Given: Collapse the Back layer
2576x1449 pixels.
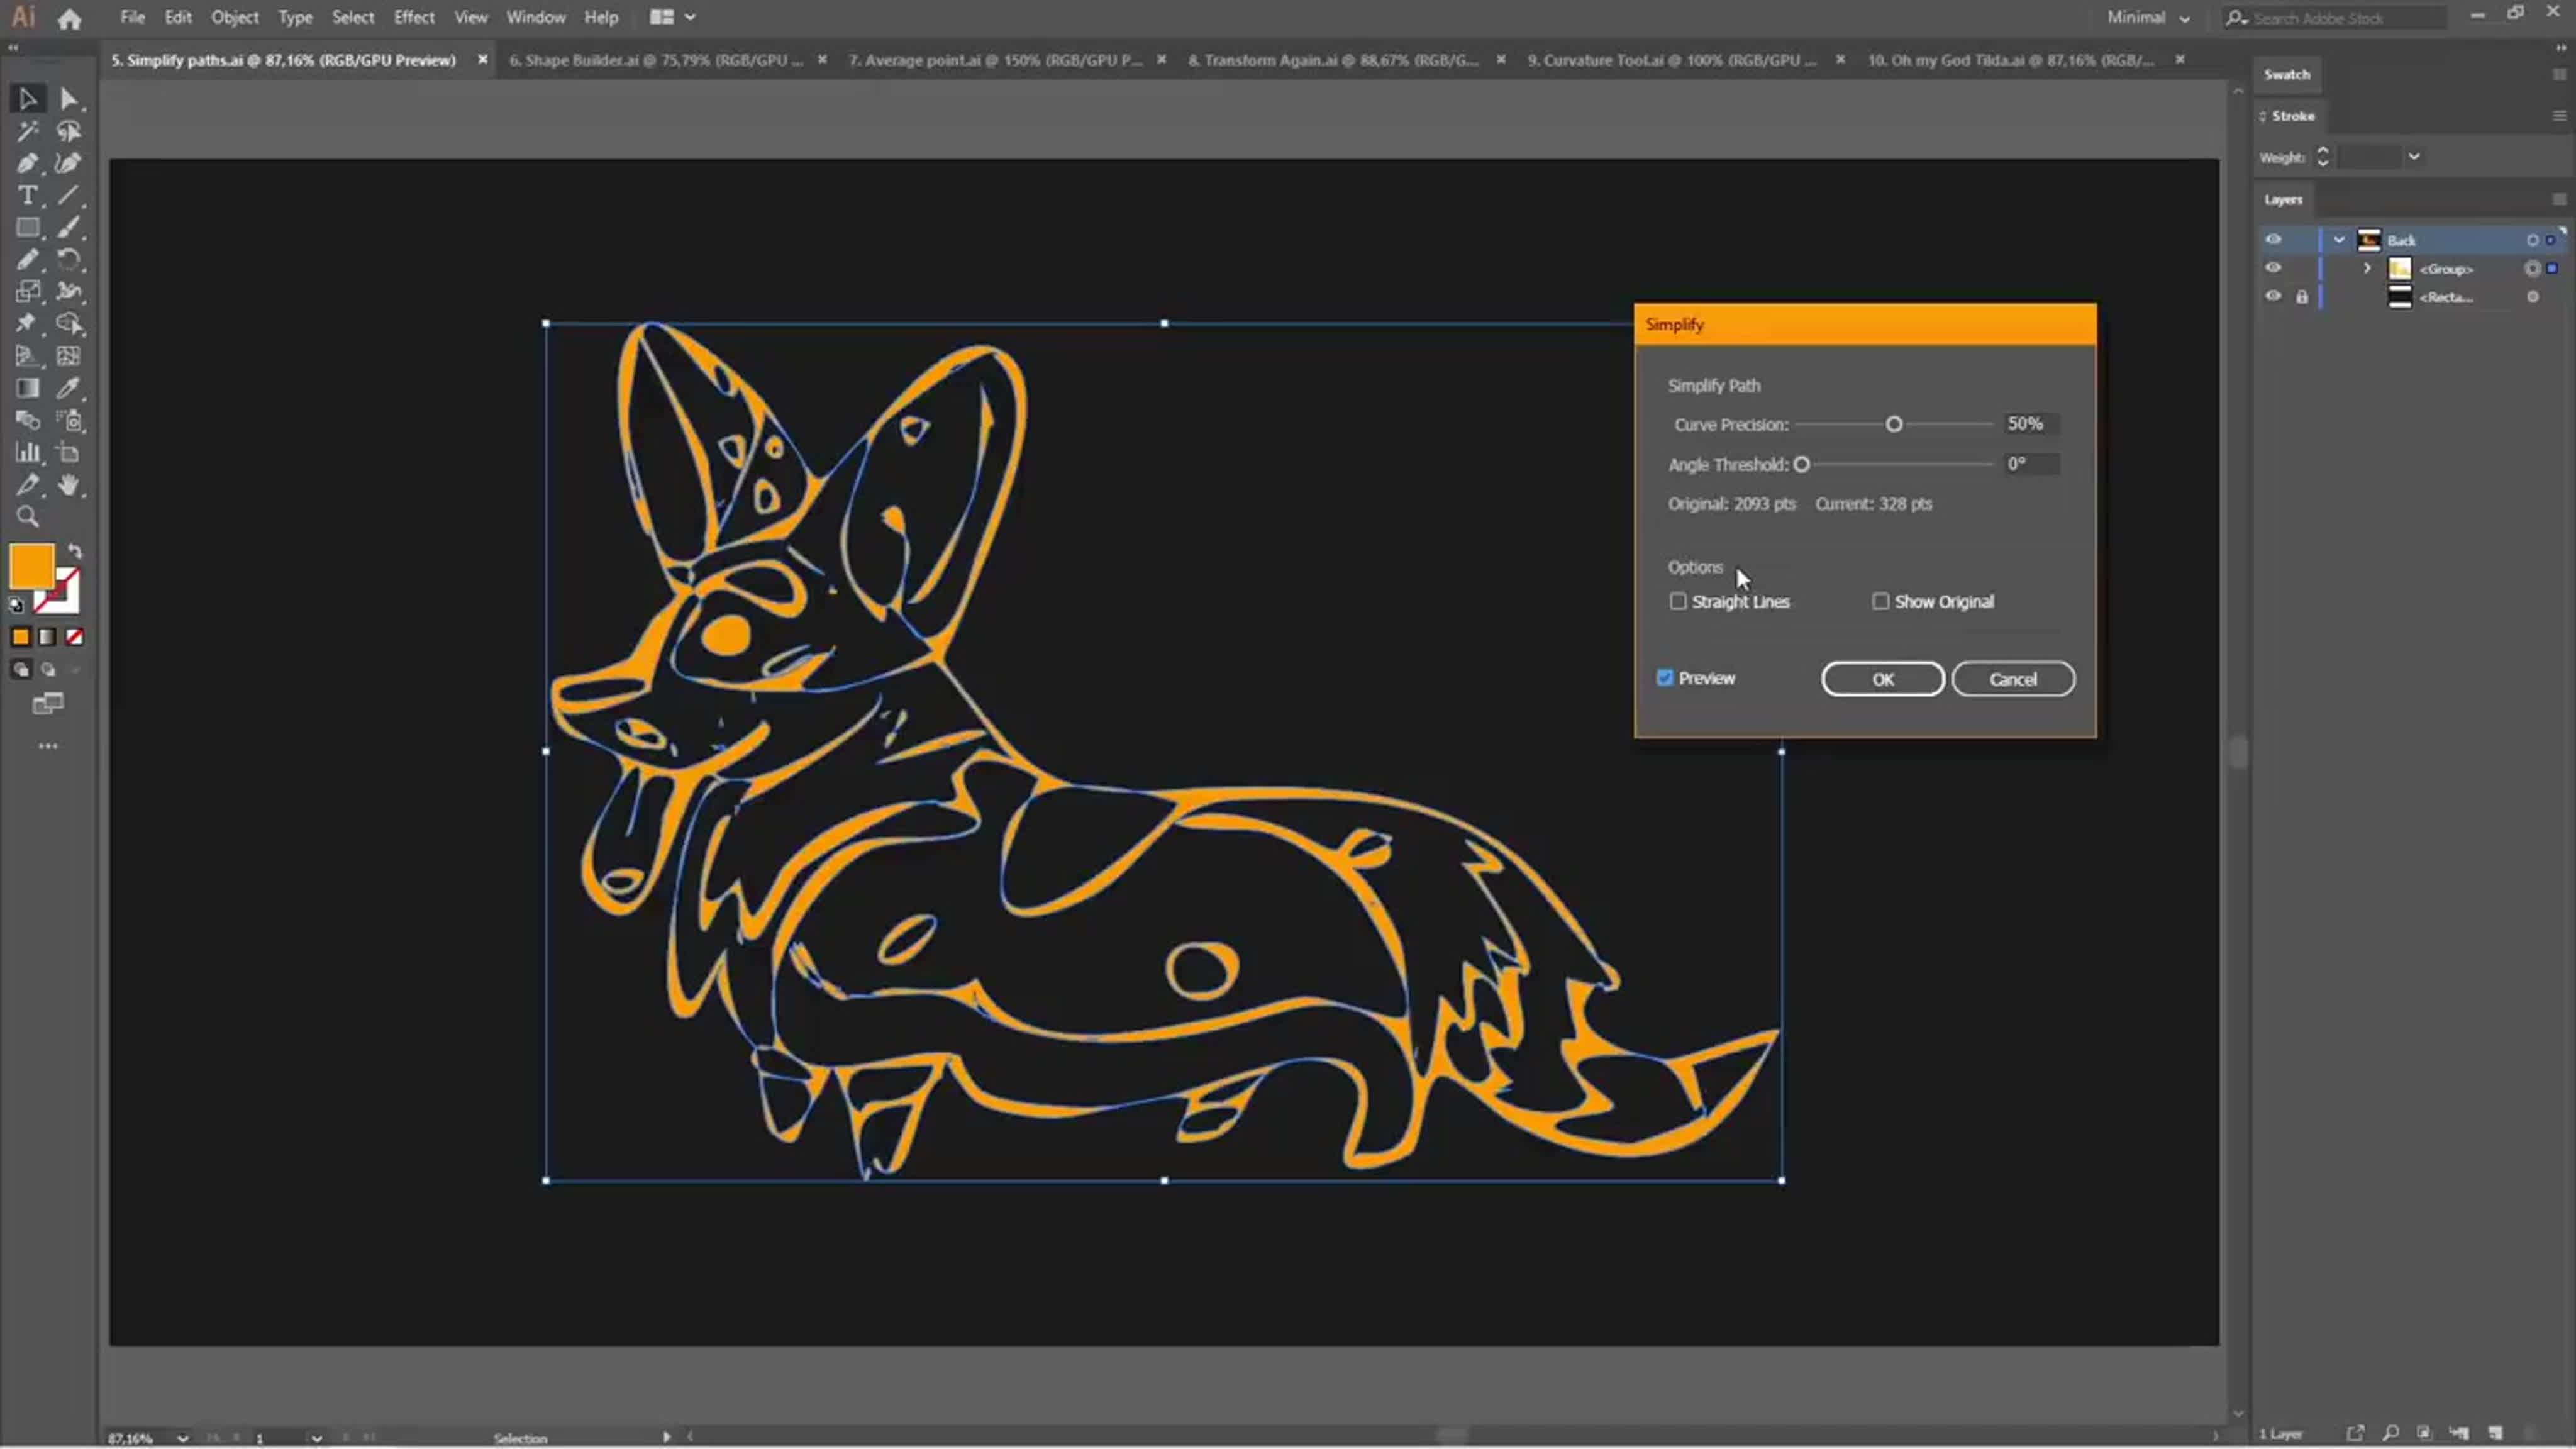Looking at the screenshot, I should tap(2339, 240).
